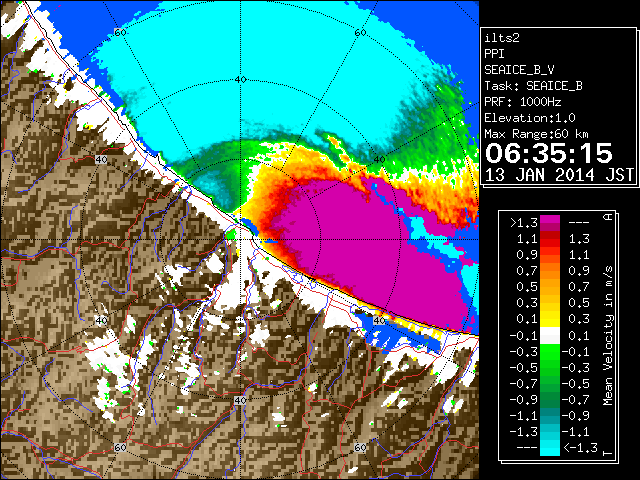This screenshot has height=480, width=640.
Task: Select the "40" ring label on northwest land
Action: click(x=101, y=159)
